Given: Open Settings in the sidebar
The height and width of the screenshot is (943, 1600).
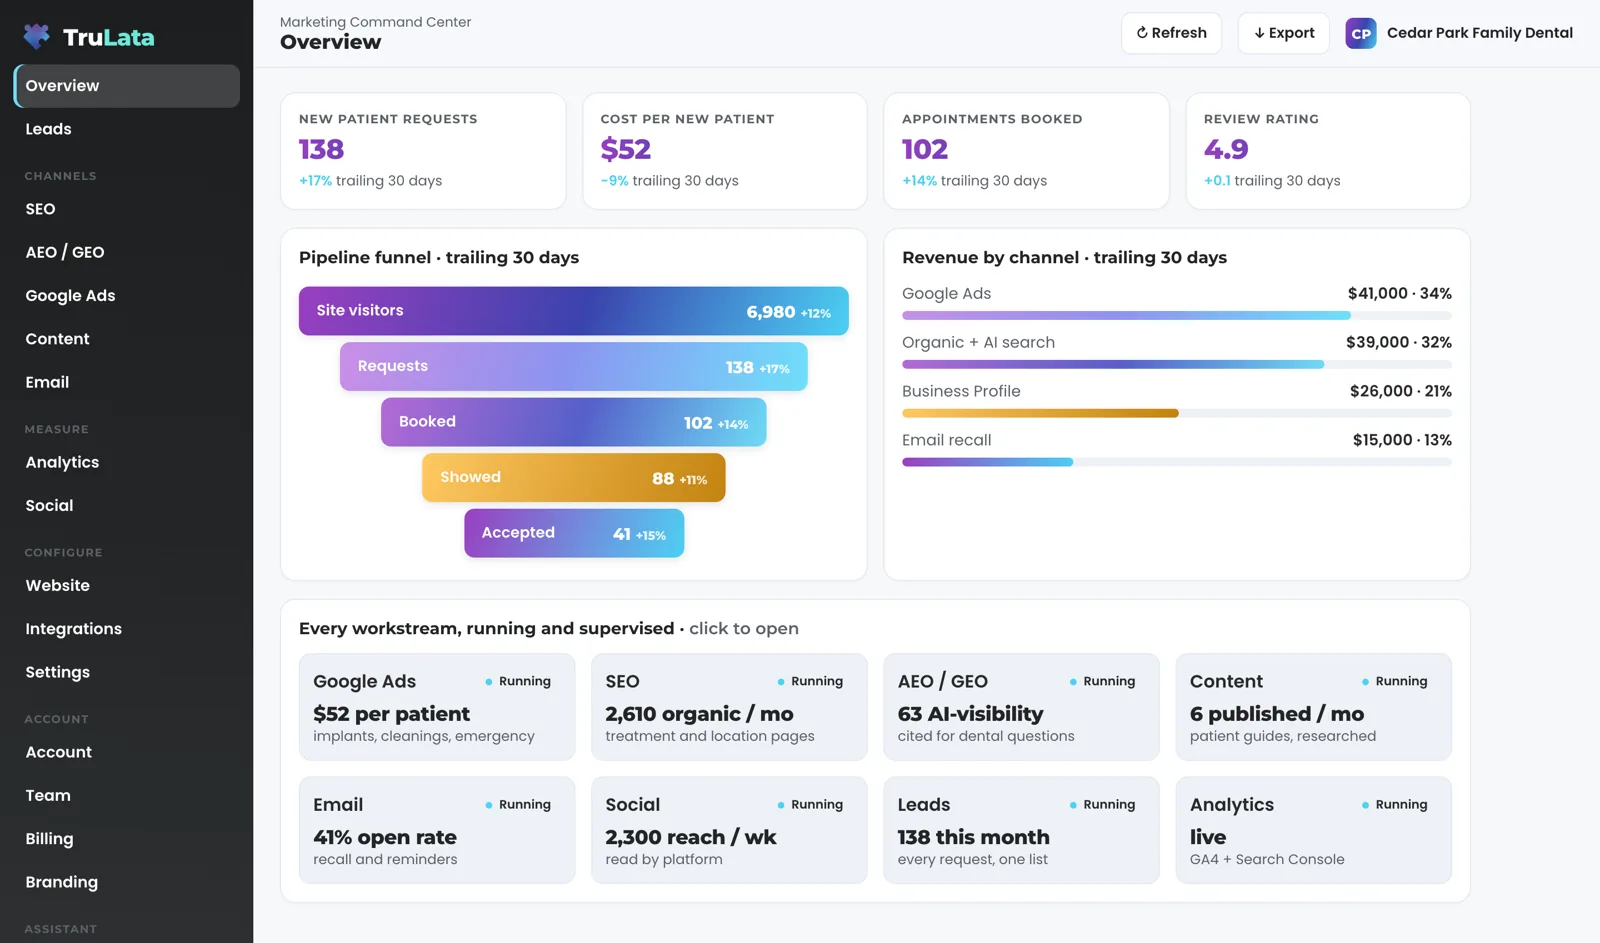Looking at the screenshot, I should [127, 672].
